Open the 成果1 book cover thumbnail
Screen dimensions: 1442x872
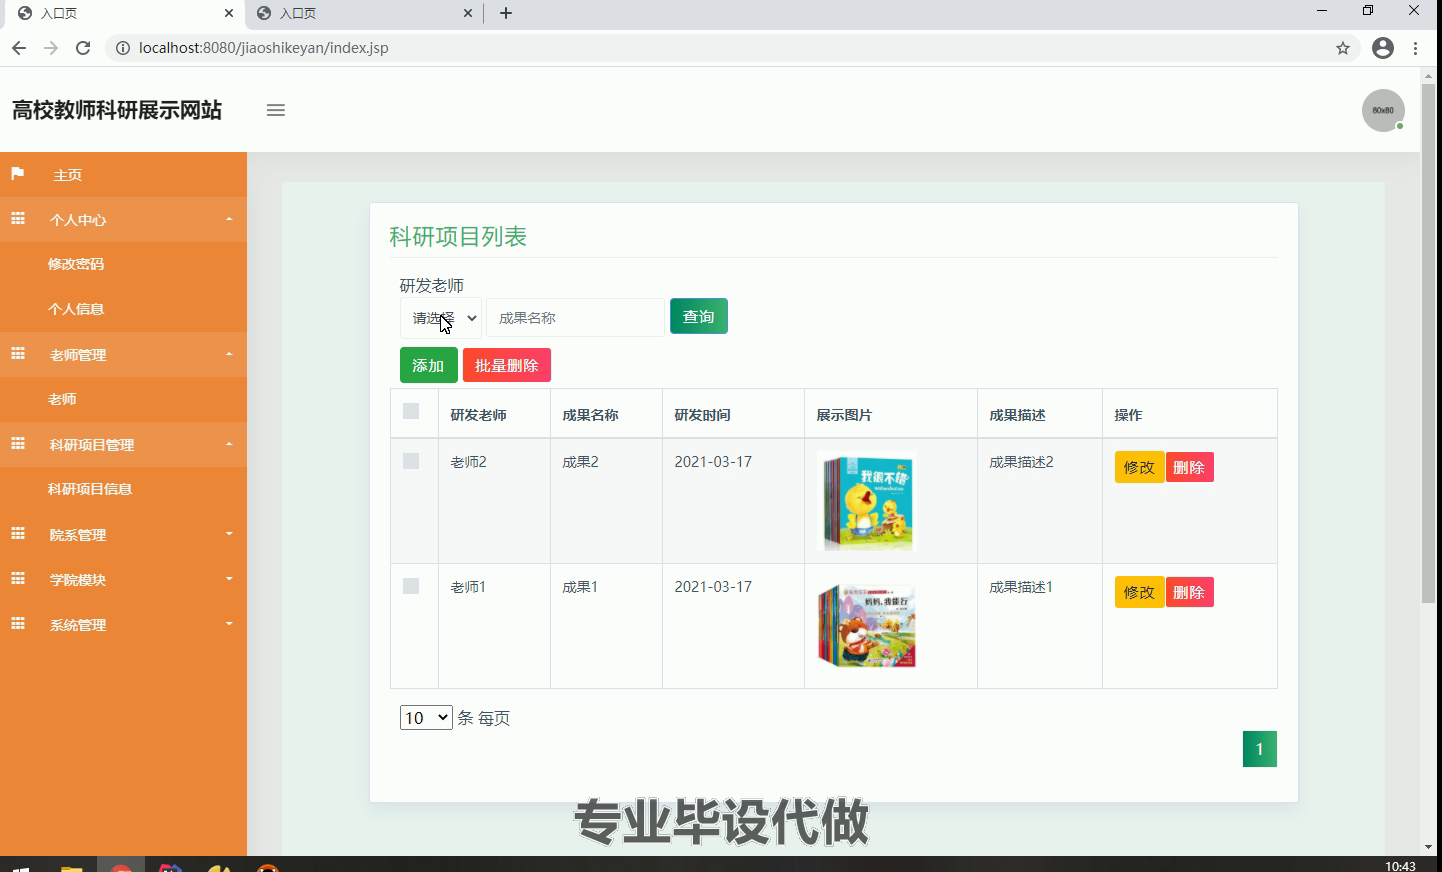(x=867, y=626)
